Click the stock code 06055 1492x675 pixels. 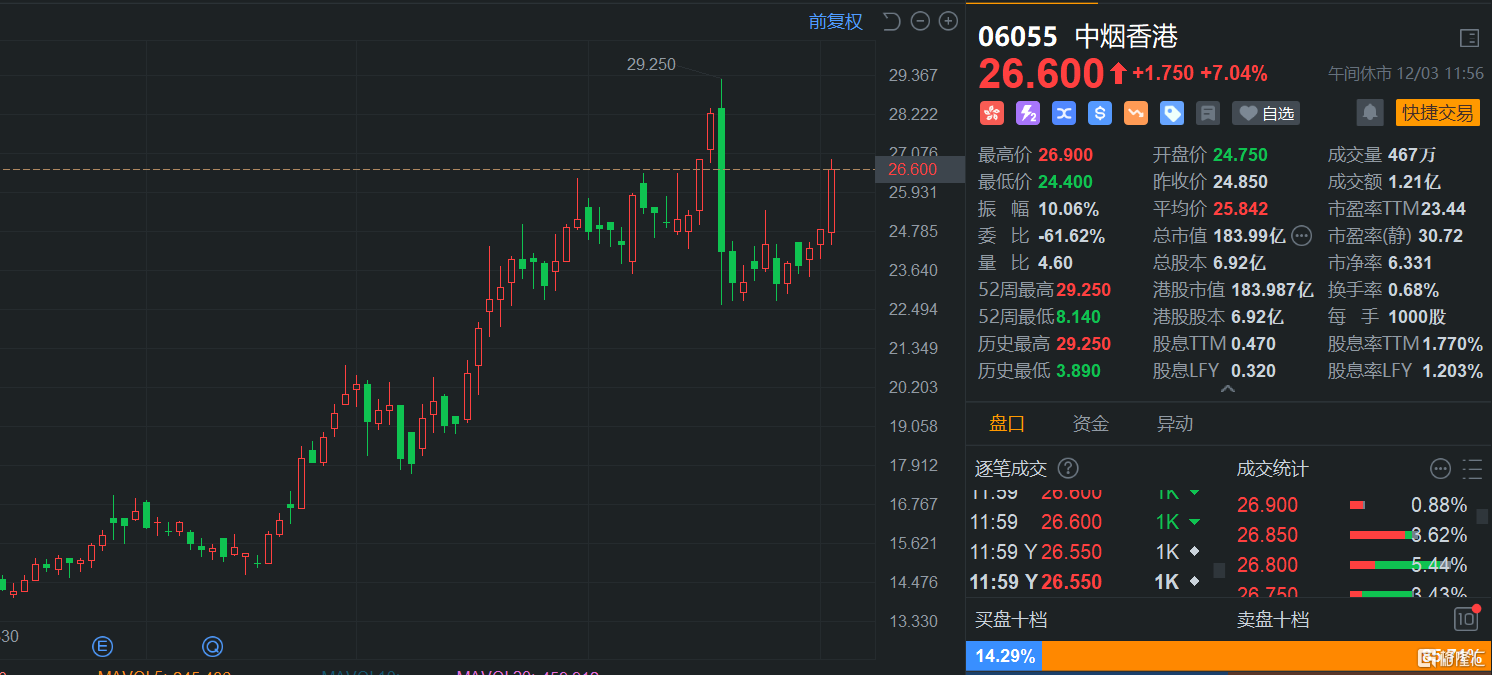[1017, 37]
